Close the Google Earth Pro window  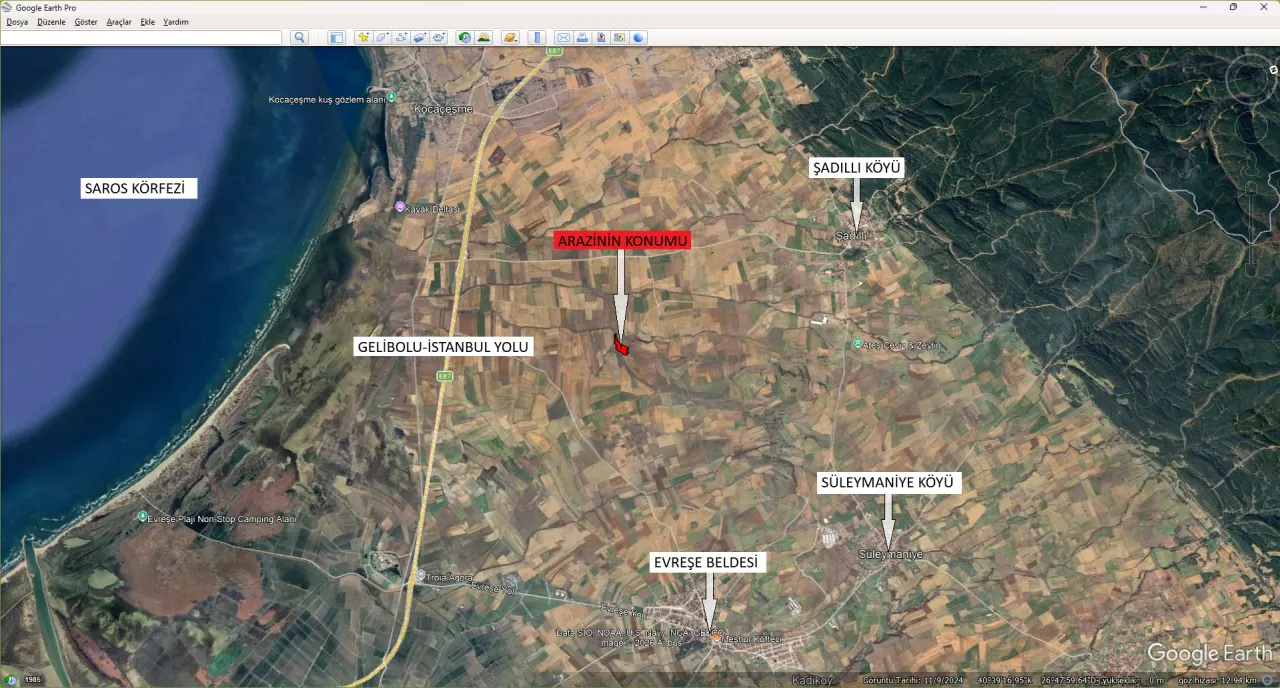1262,7
